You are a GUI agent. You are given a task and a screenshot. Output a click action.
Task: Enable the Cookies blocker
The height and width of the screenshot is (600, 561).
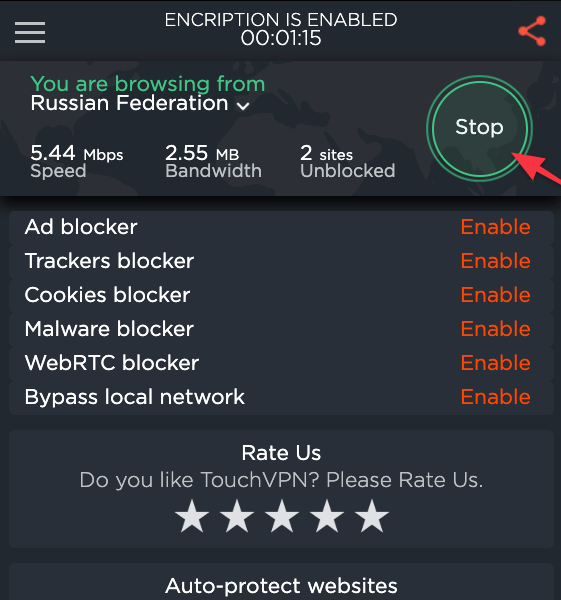coord(496,295)
